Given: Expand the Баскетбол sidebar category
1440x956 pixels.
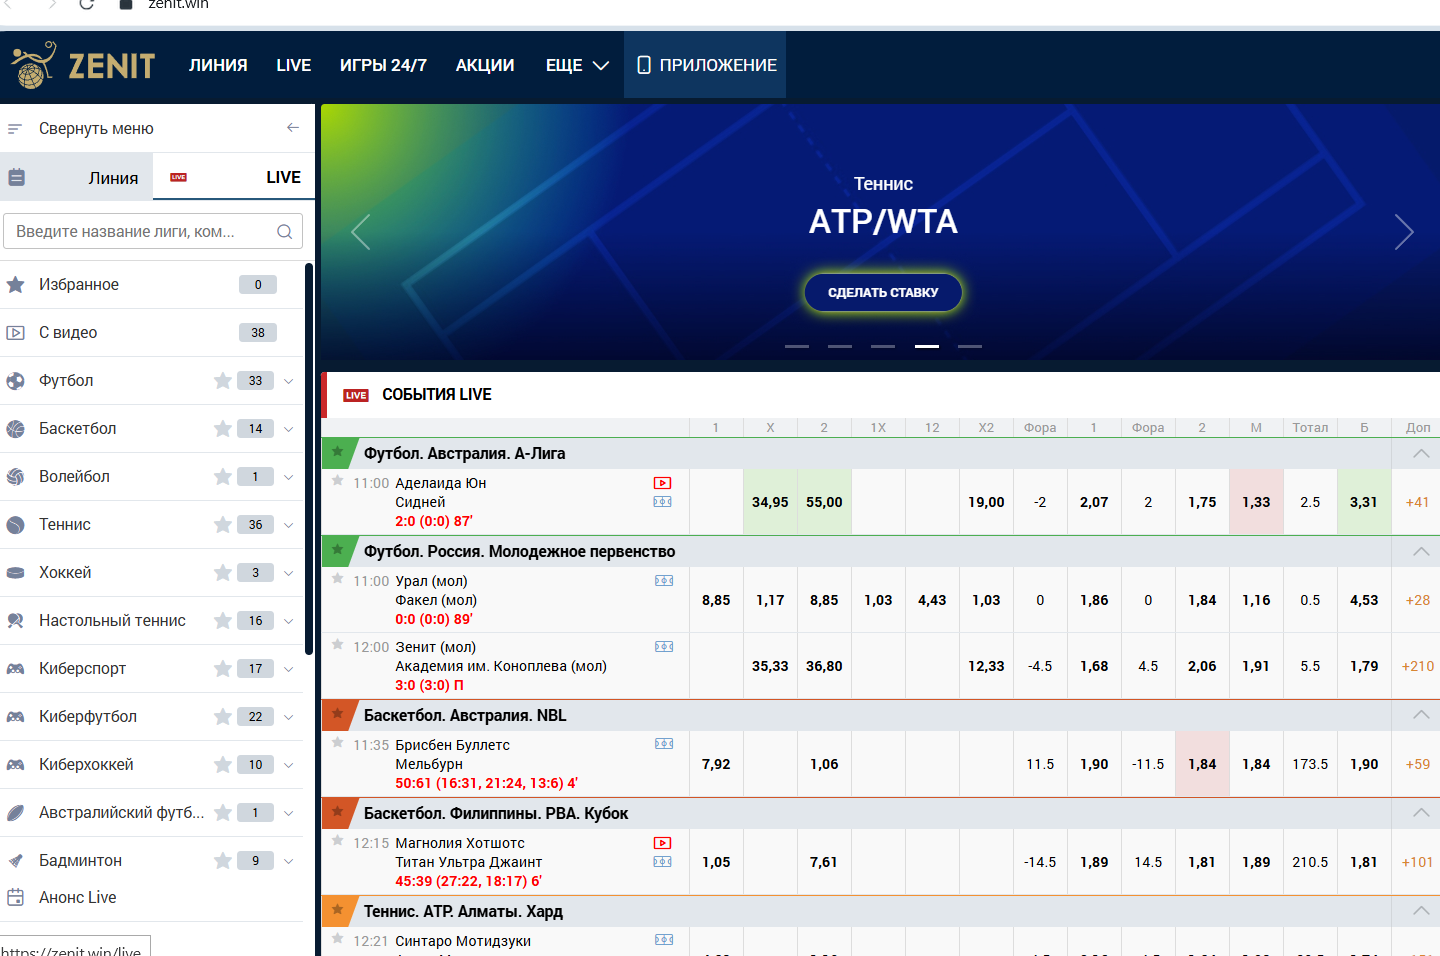Looking at the screenshot, I should tap(289, 429).
